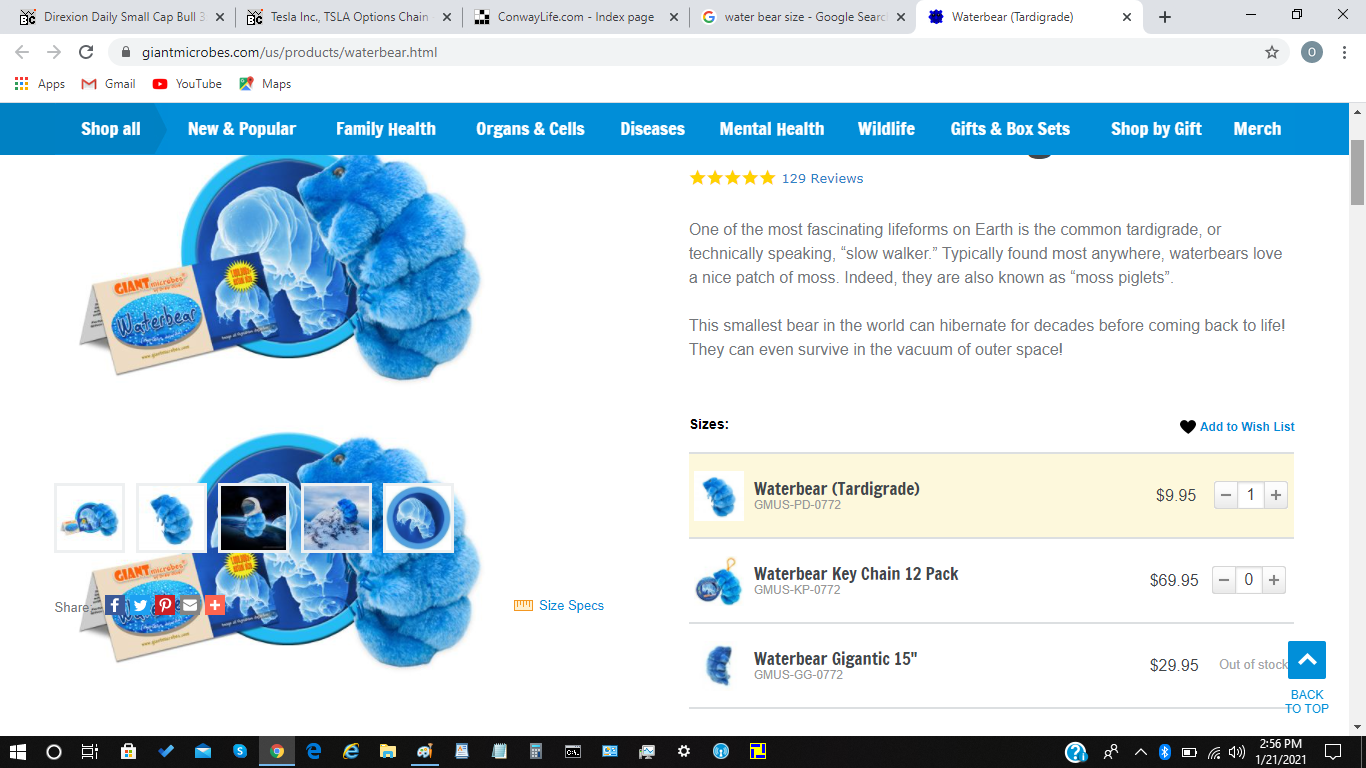Reload the page in Chrome
This screenshot has height=768, width=1366.
86,52
